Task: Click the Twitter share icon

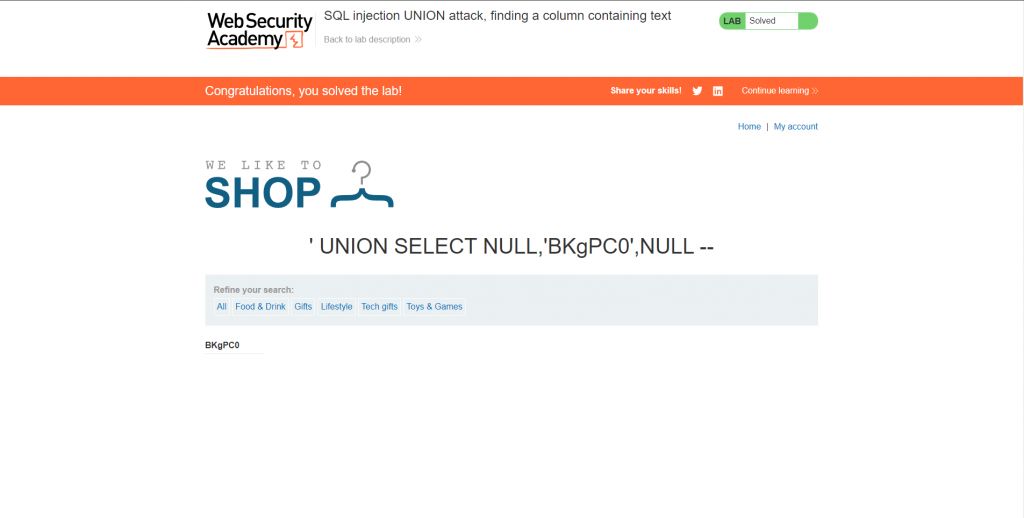Action: pyautogui.click(x=697, y=91)
